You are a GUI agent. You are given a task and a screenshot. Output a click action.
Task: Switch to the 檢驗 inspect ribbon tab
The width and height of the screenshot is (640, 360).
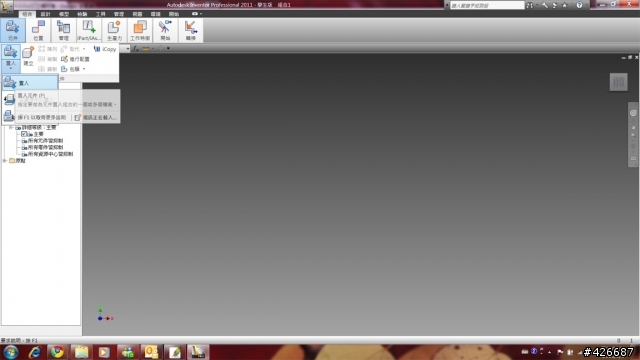82,14
